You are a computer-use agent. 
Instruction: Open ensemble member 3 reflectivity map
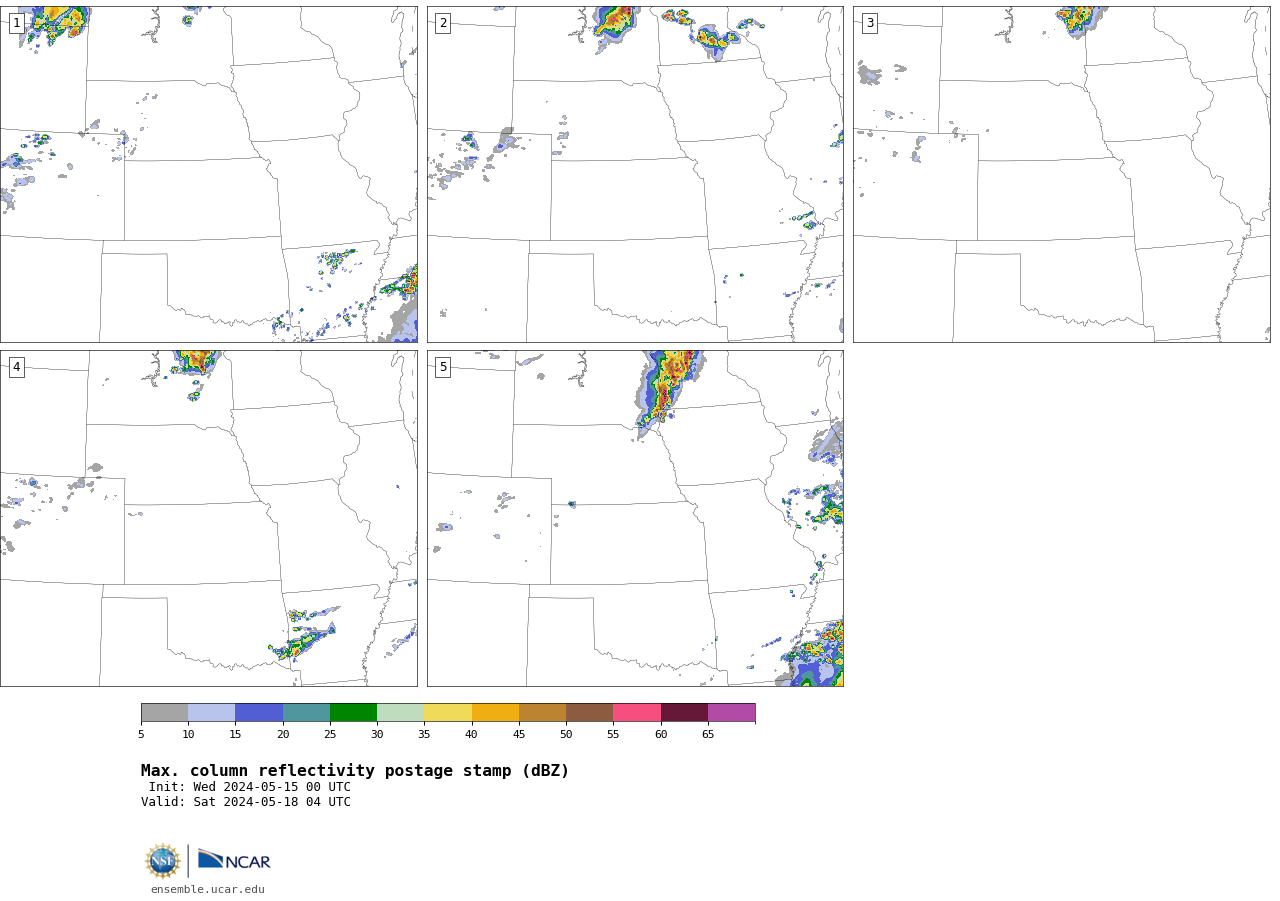click(x=1062, y=175)
